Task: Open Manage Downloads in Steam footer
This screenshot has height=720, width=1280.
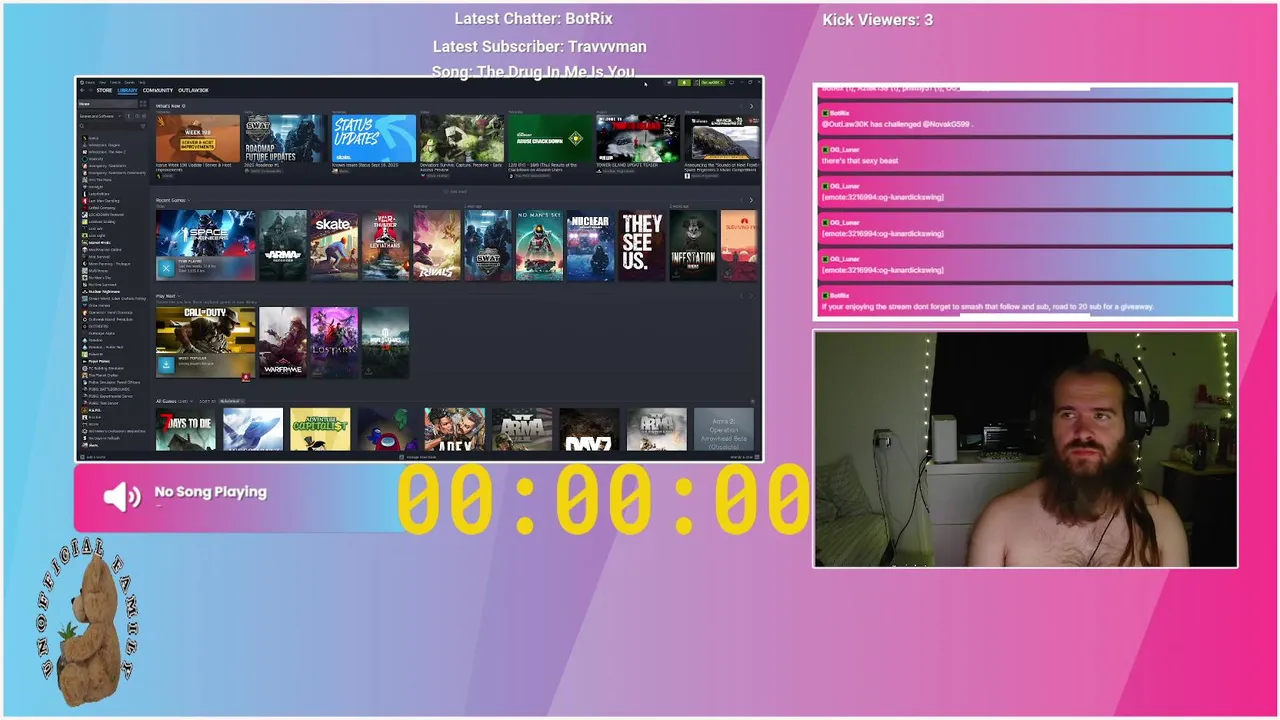Action: coord(420,457)
